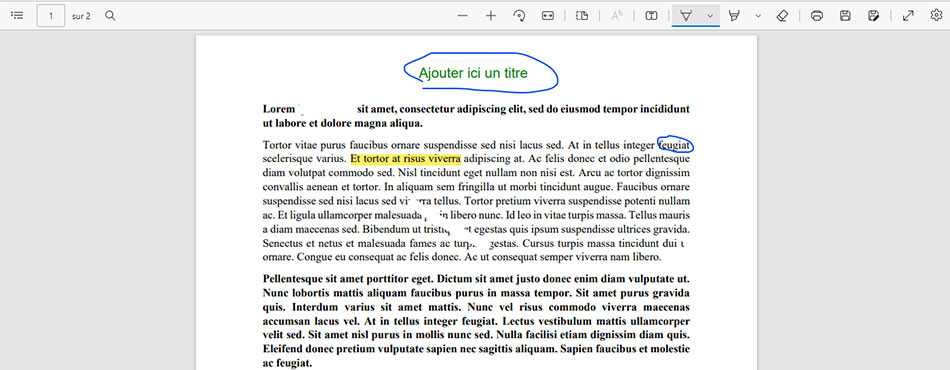This screenshot has width=950, height=370.
Task: Click the bold text 'ut labore et dolore magna aliqua.'
Action: (x=342, y=124)
